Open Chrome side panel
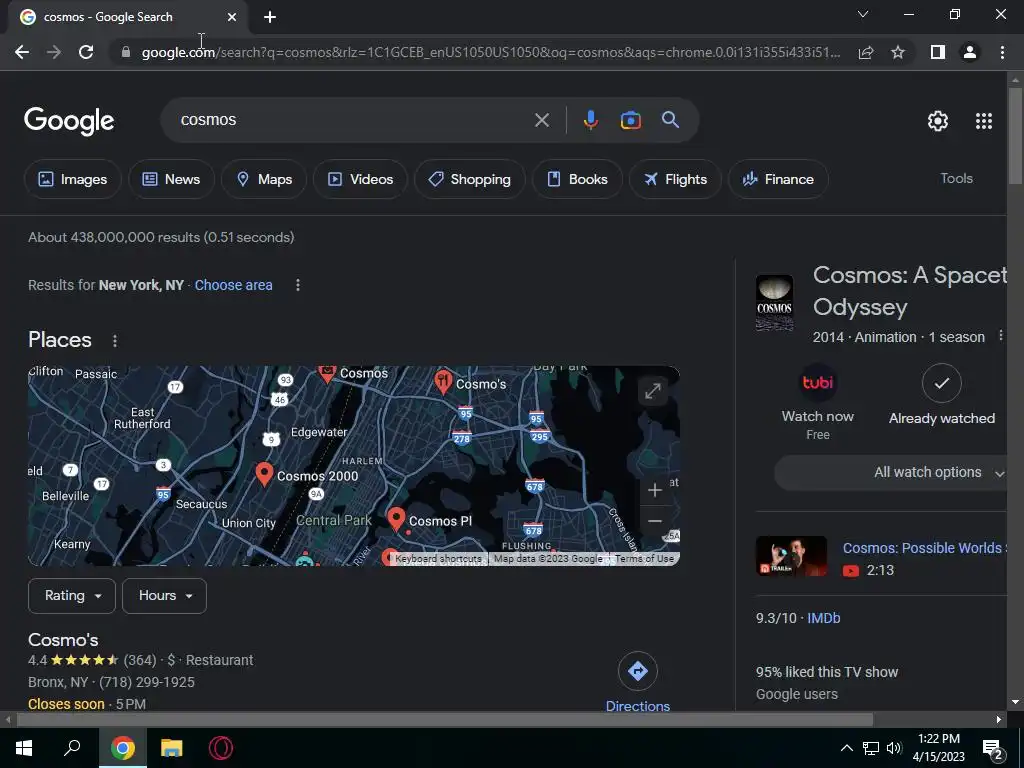1024x768 pixels. click(938, 52)
